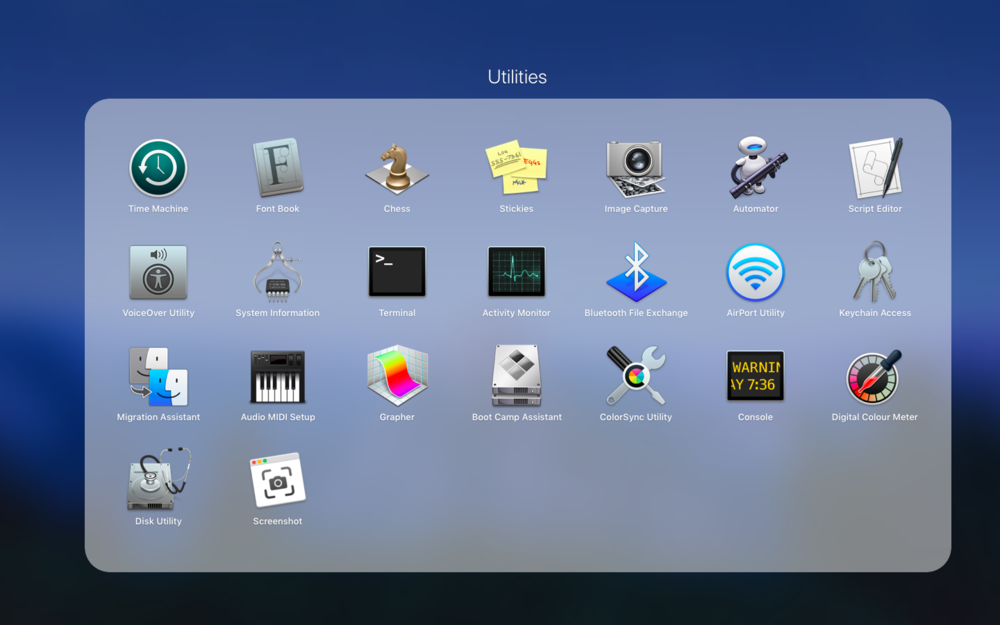Click the "System Information" label text
1000x625 pixels.
(277, 312)
